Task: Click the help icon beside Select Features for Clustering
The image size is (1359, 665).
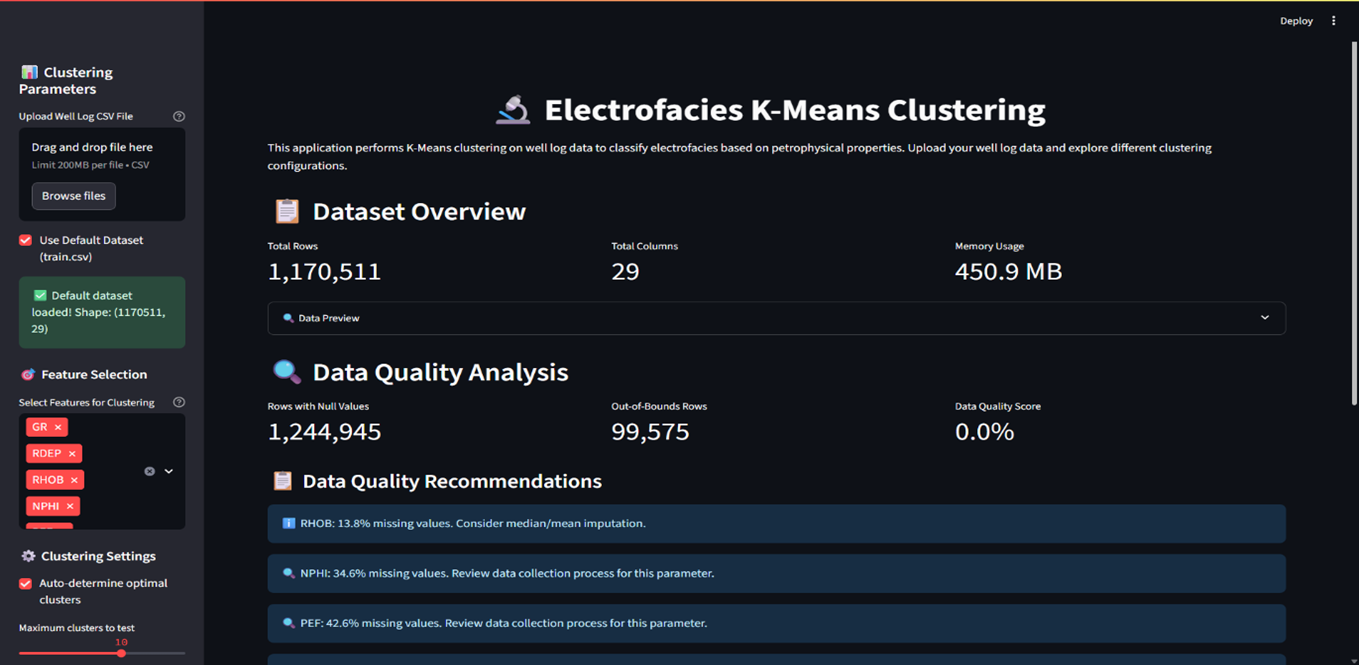Action: pos(178,401)
